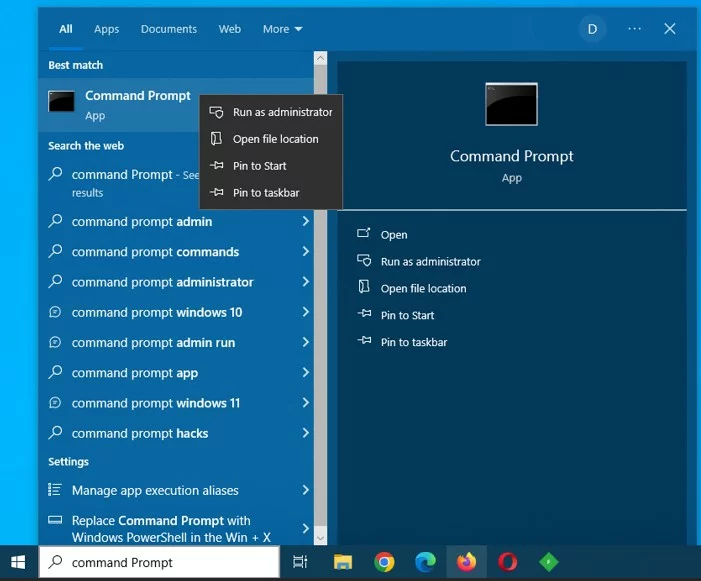Expand the arrow beside 'command prompt admin run'
The image size is (701, 581).
pyautogui.click(x=306, y=342)
